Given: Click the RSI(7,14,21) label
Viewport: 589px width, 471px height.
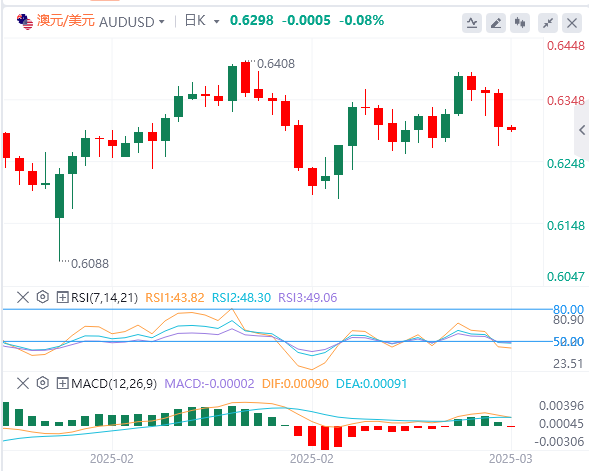Looking at the screenshot, I should (x=104, y=297).
